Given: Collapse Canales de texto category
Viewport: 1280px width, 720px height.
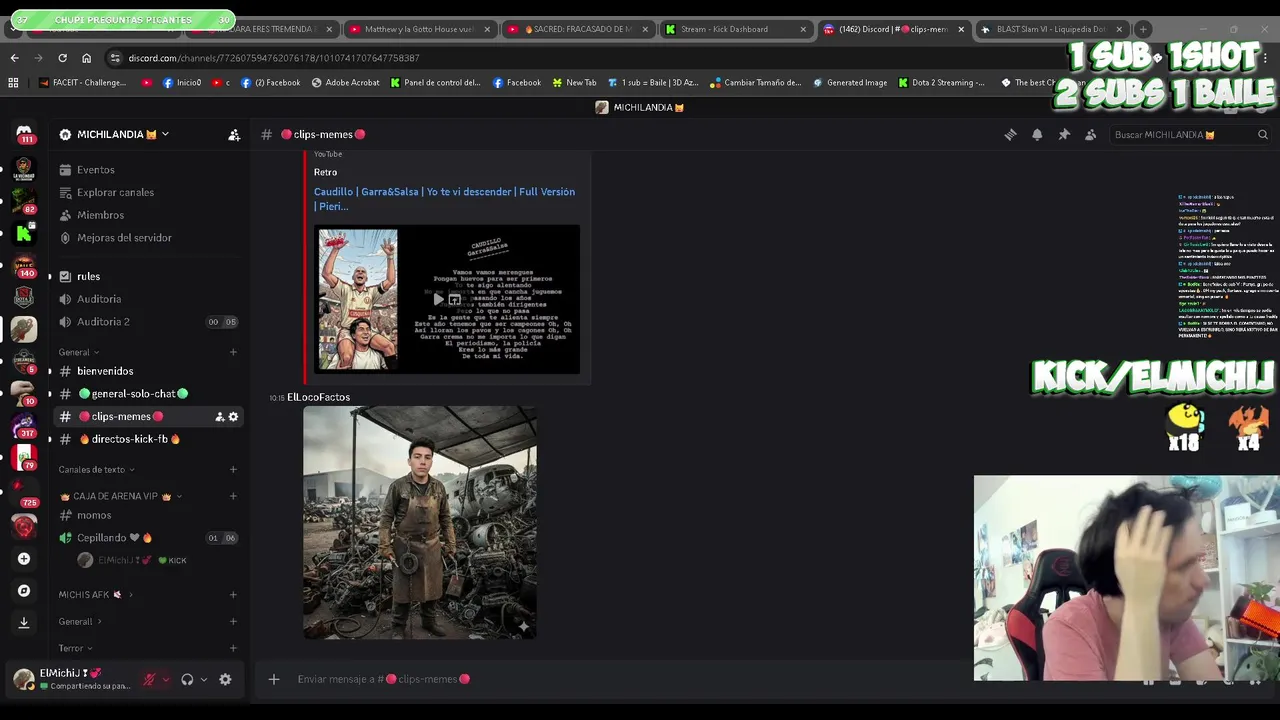Looking at the screenshot, I should [97, 469].
